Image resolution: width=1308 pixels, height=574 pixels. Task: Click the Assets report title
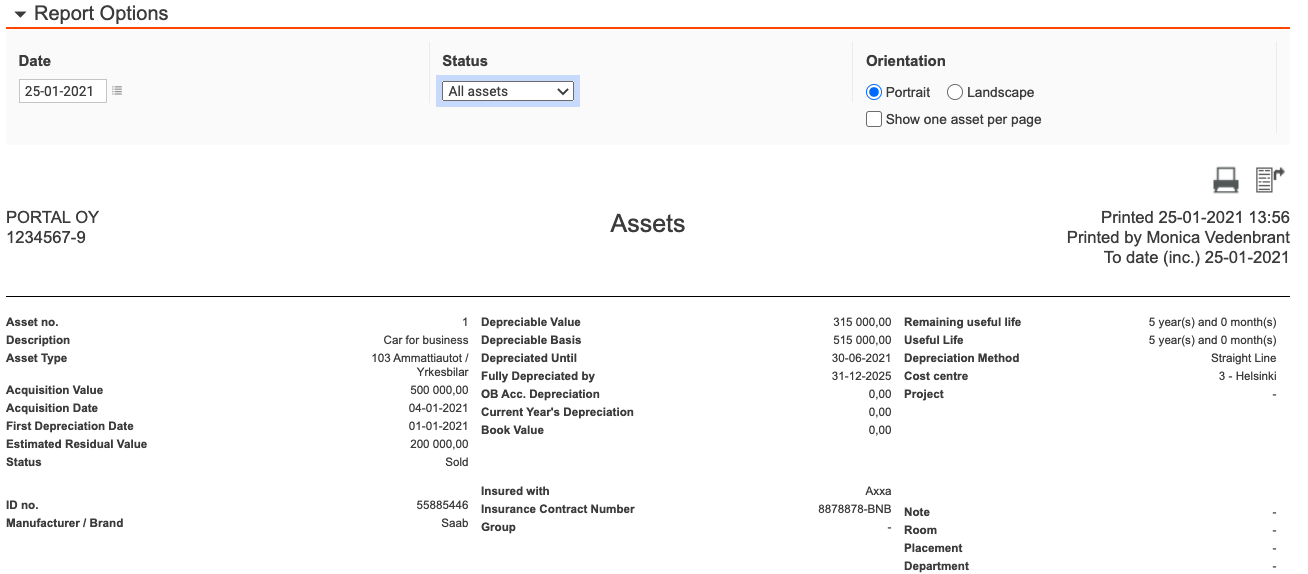pos(647,224)
